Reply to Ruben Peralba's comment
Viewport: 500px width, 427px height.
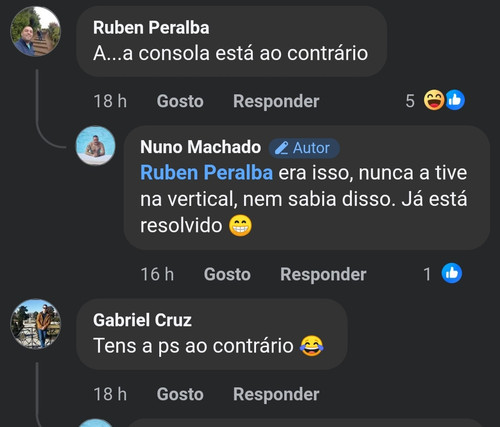point(276,101)
